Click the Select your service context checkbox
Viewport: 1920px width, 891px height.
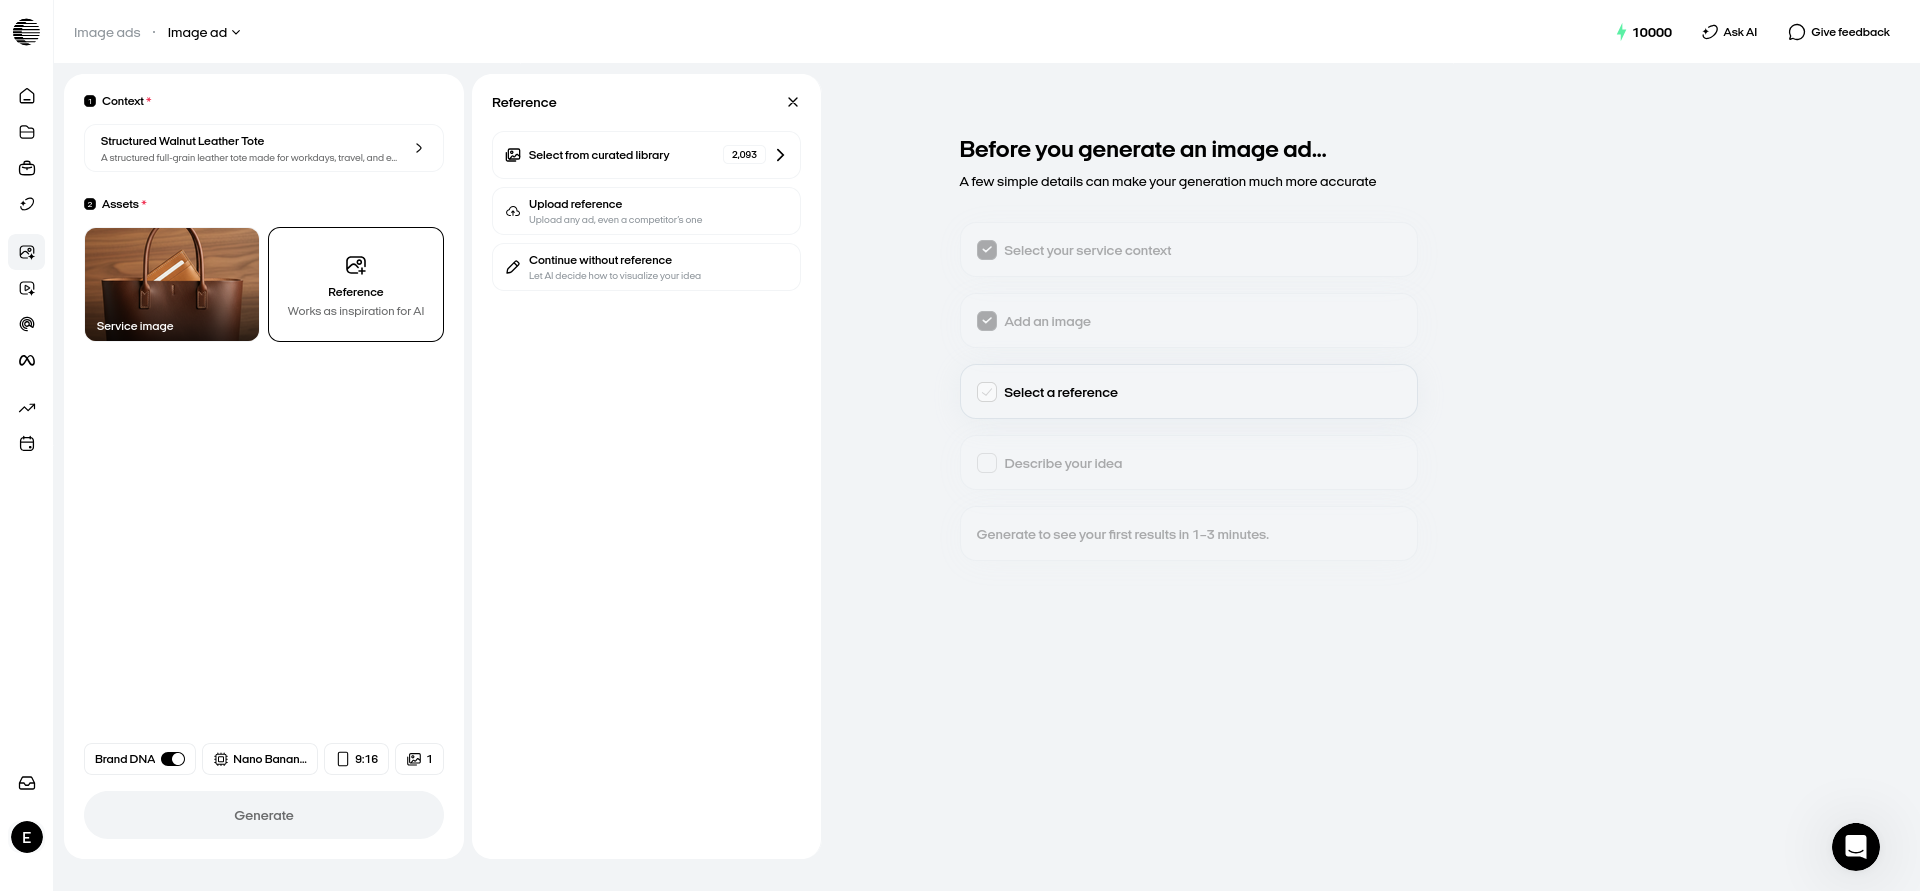[x=987, y=250]
